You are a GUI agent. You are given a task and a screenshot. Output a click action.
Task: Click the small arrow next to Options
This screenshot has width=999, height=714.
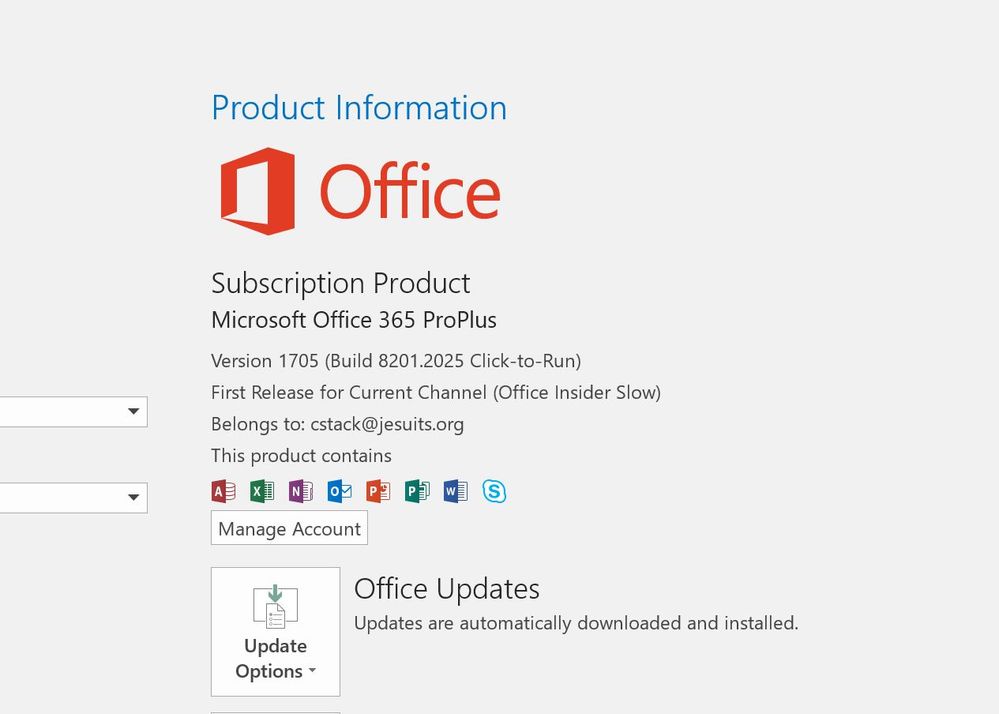coord(312,671)
